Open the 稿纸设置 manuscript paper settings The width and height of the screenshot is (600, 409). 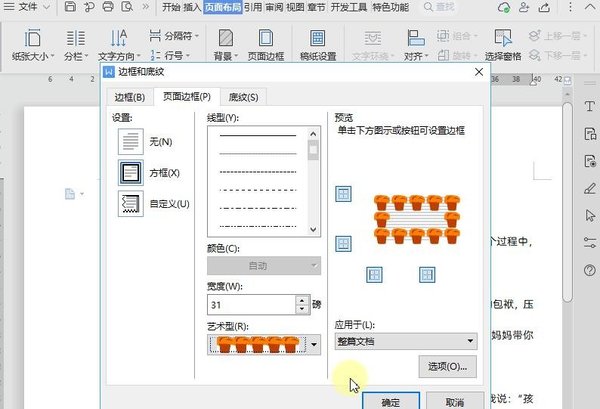click(320, 44)
